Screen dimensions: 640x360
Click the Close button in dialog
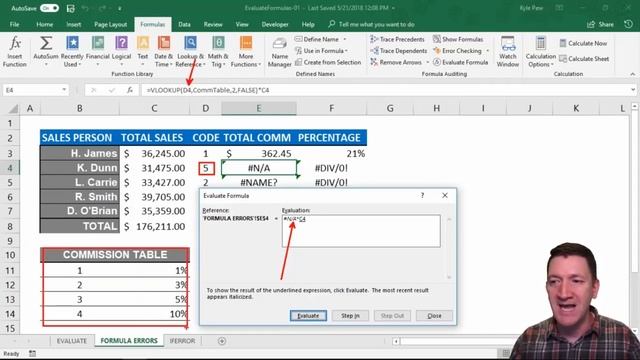tap(434, 316)
